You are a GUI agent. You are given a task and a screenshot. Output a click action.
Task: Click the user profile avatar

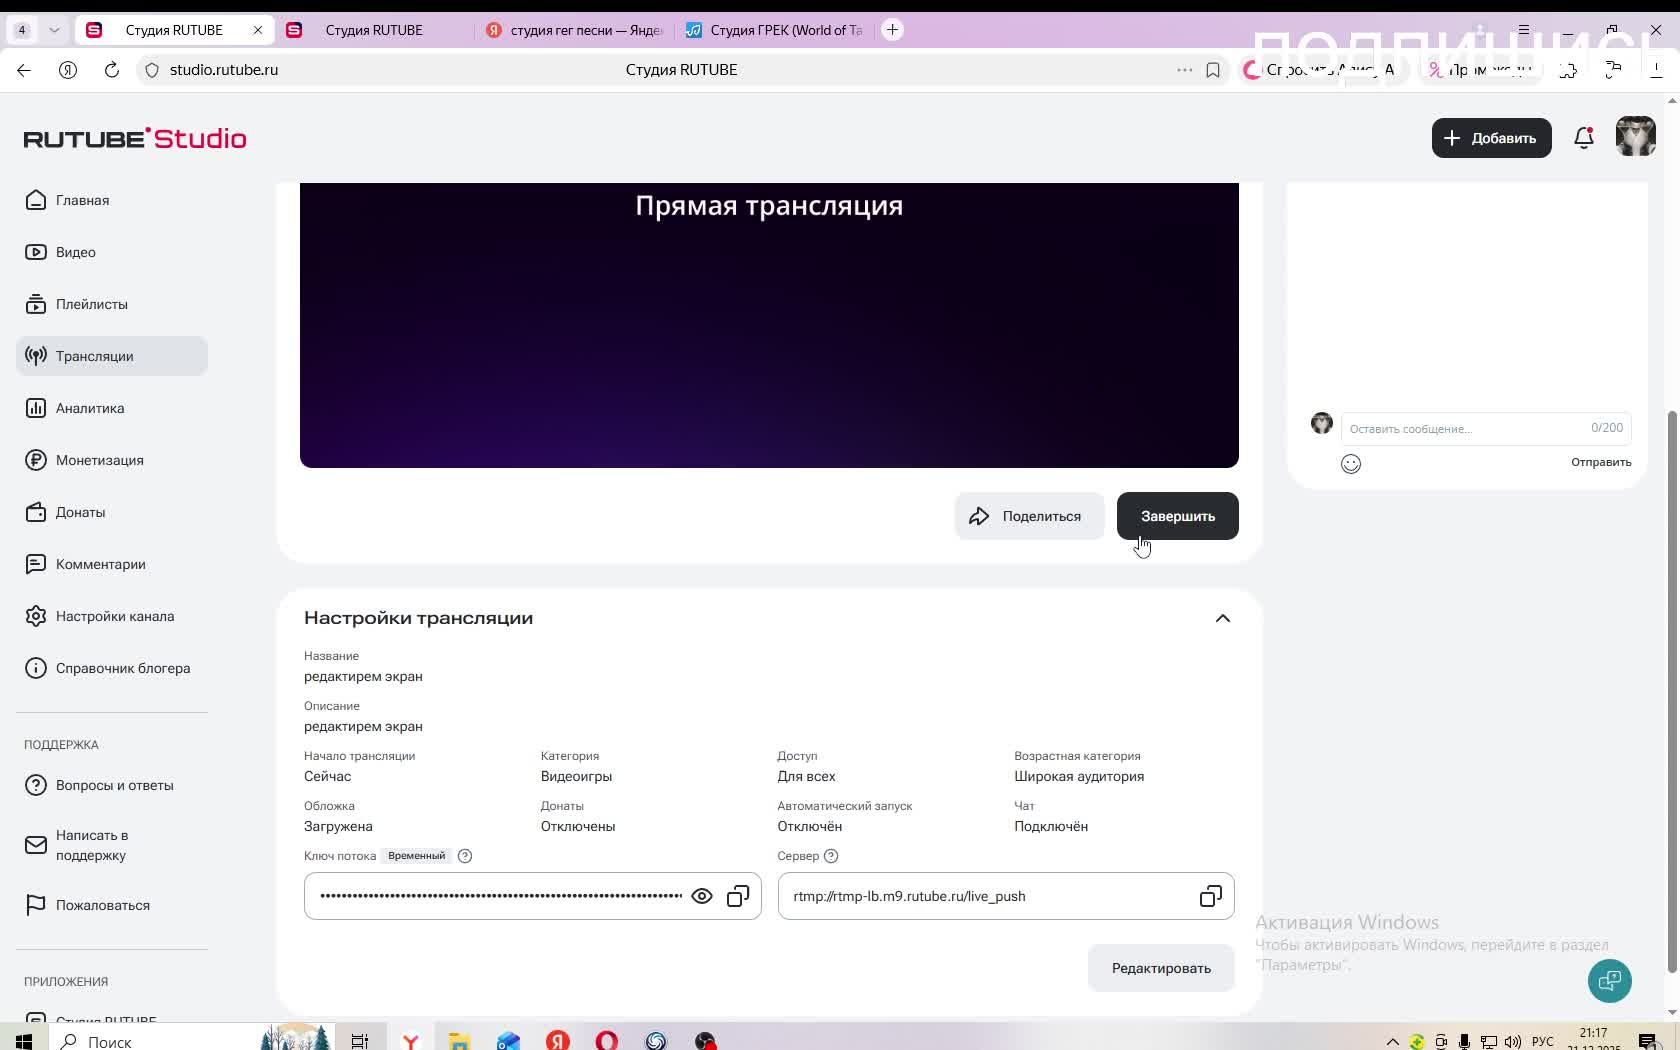1635,138
